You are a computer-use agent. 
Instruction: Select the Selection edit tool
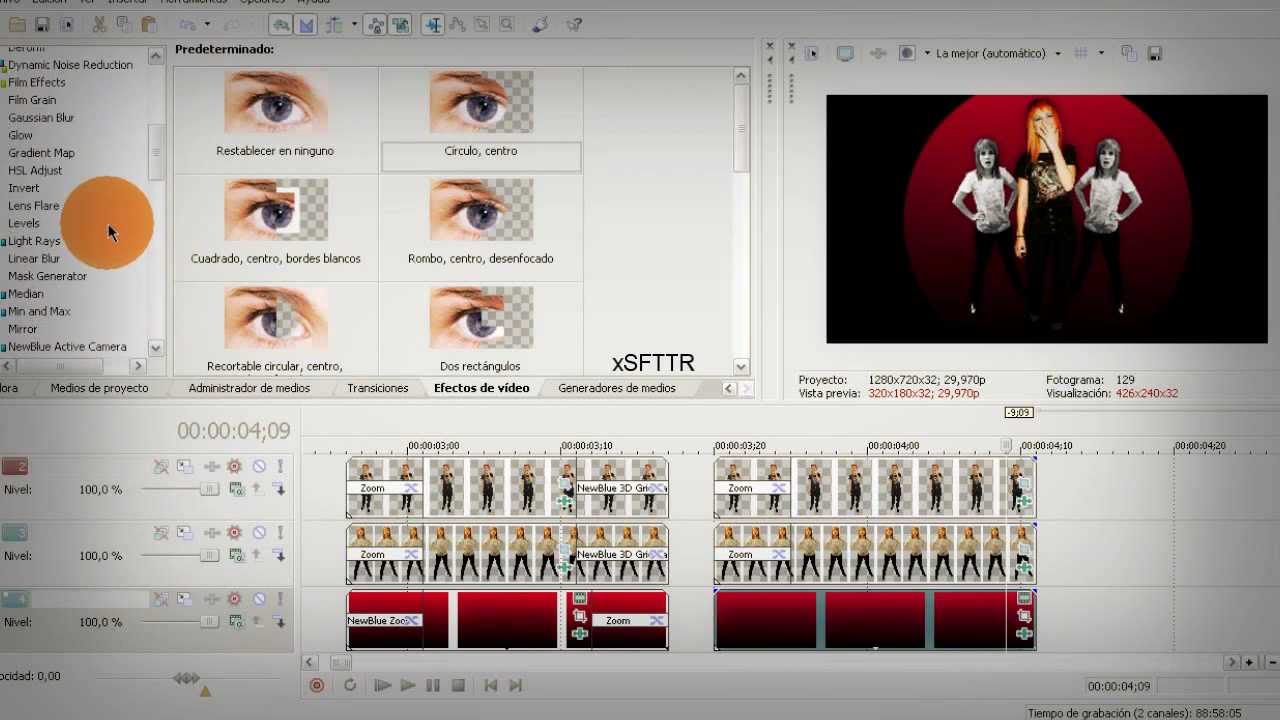(482, 24)
